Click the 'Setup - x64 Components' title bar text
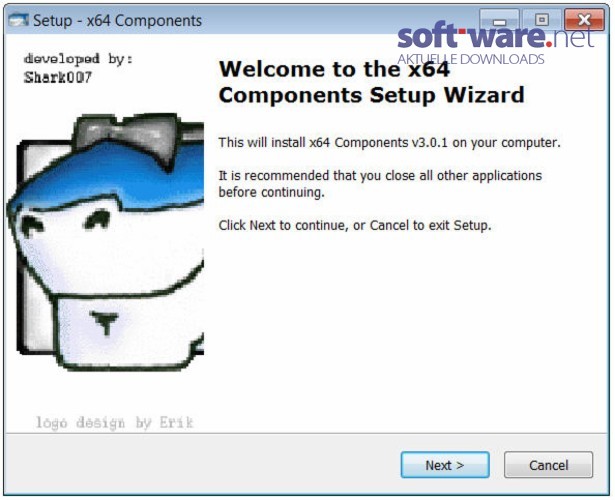 (x=117, y=20)
